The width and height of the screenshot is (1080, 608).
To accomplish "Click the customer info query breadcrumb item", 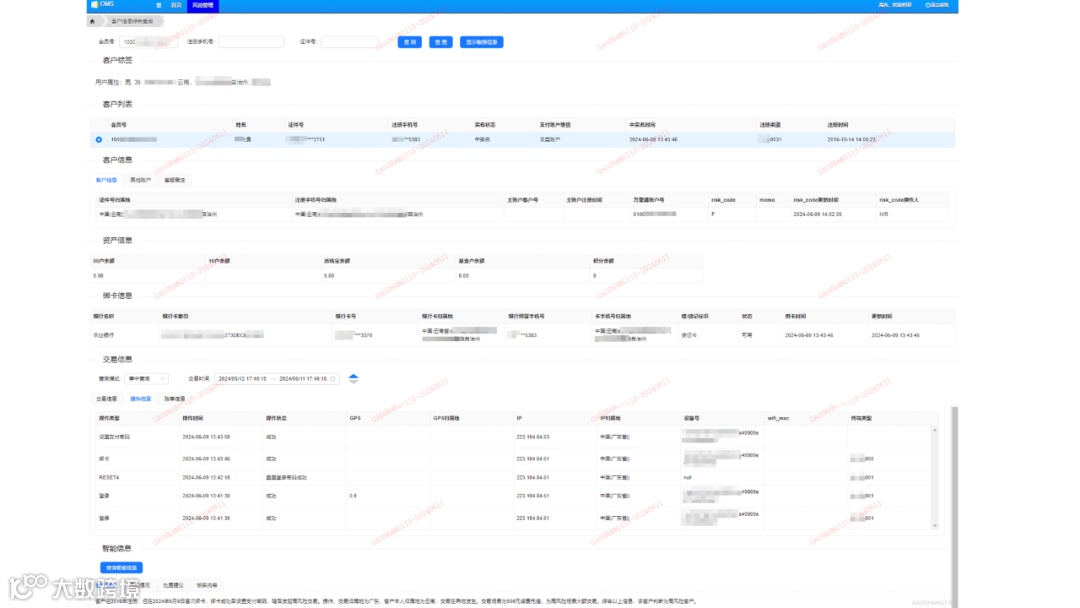I will [x=132, y=21].
